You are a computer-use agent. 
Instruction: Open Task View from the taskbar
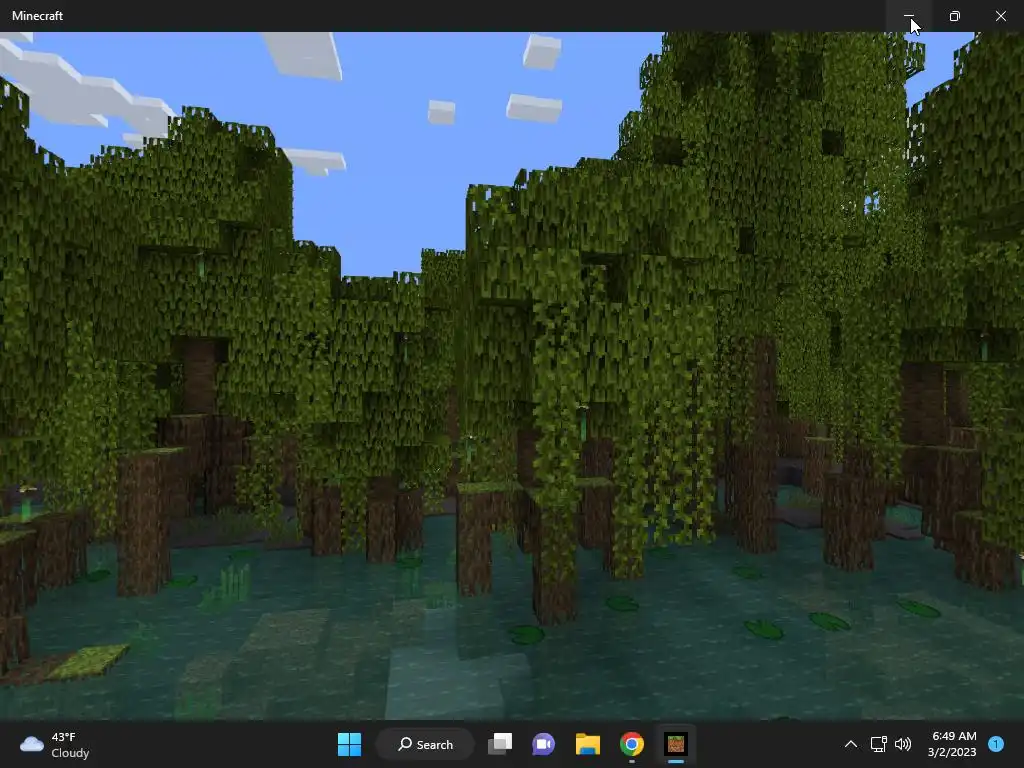[x=500, y=744]
